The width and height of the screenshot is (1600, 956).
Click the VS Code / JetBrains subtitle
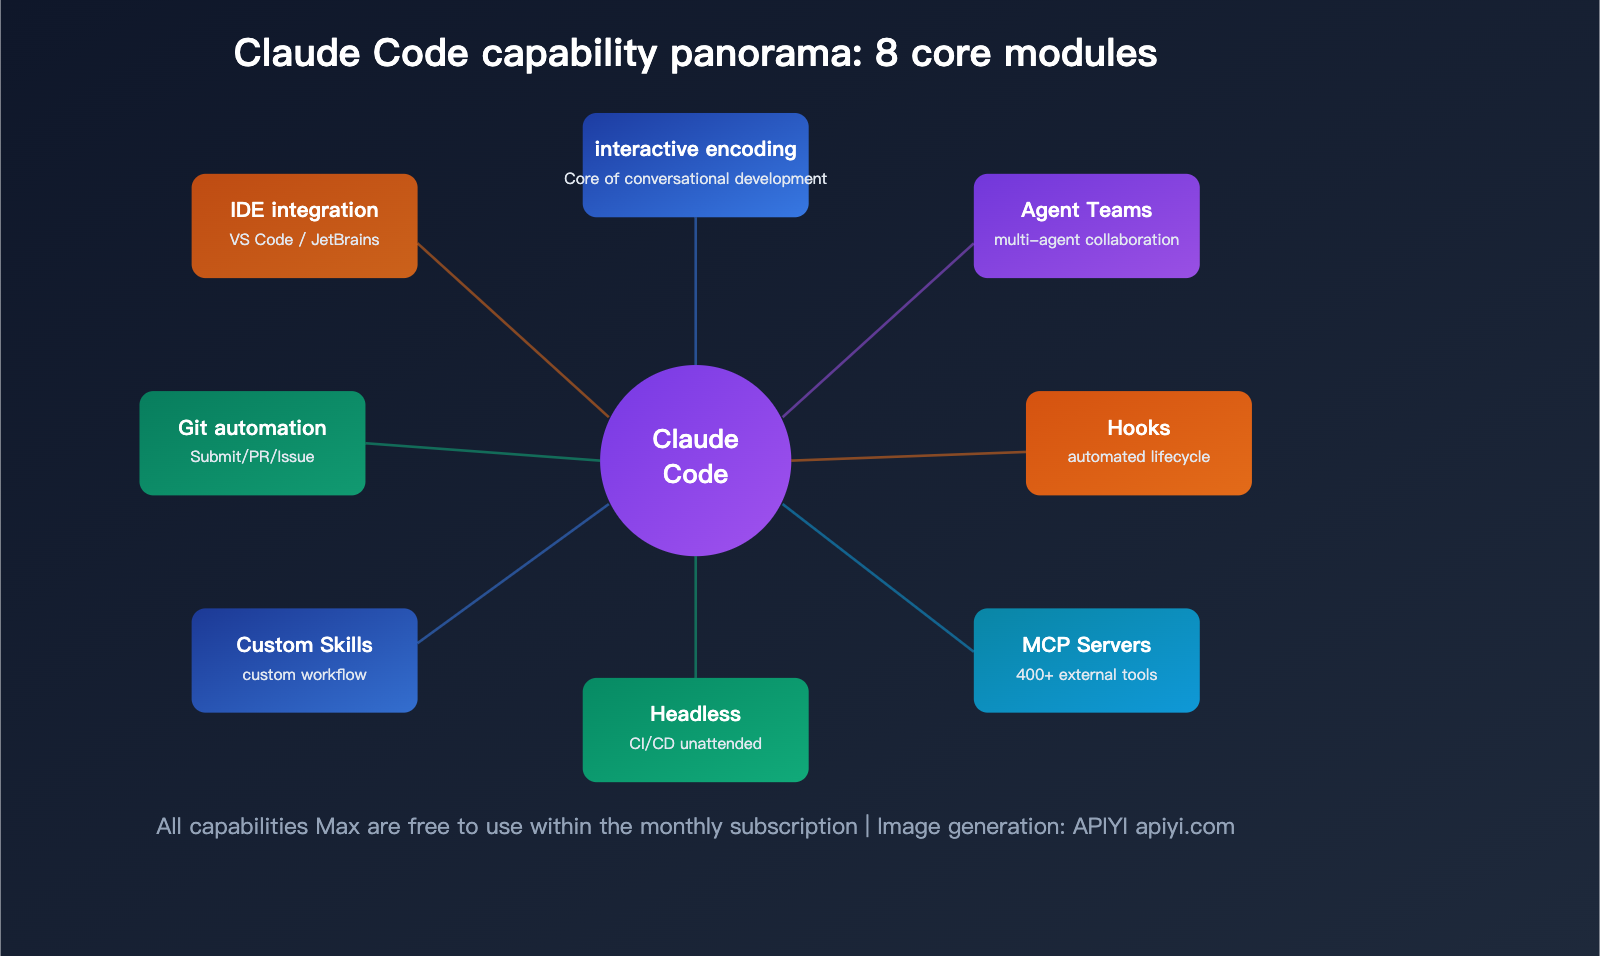coord(304,240)
